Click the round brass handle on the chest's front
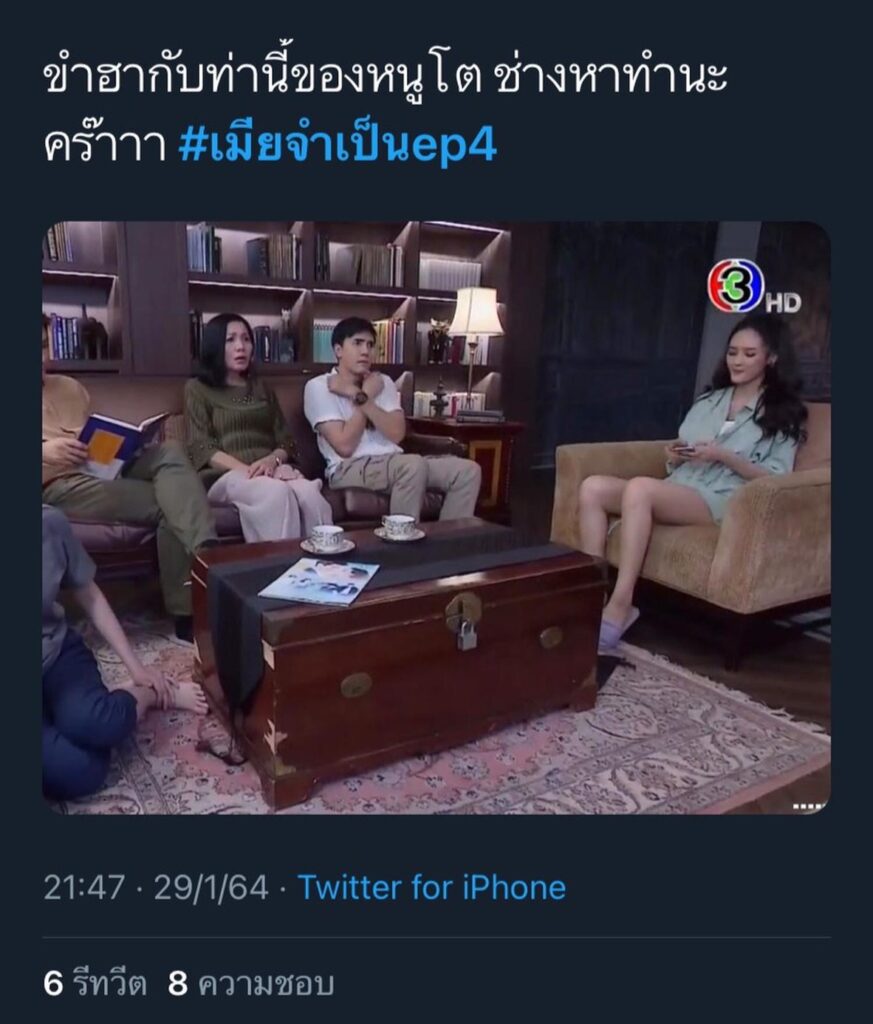Viewport: 873px width, 1024px height. point(357,684)
